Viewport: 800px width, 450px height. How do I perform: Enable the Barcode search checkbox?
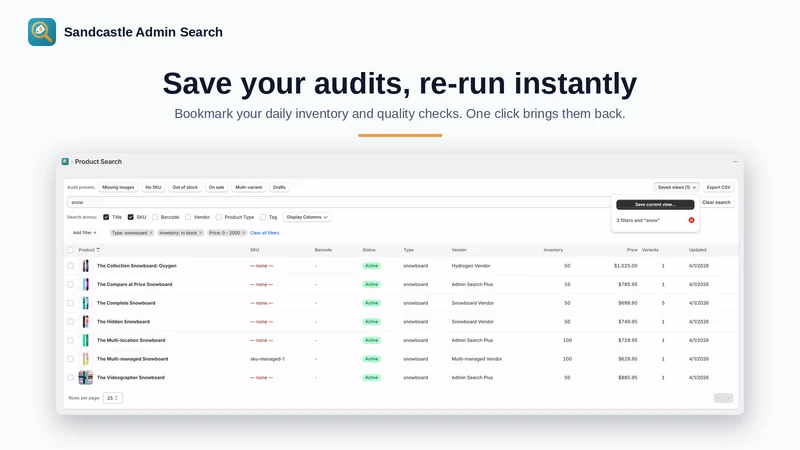[x=155, y=217]
